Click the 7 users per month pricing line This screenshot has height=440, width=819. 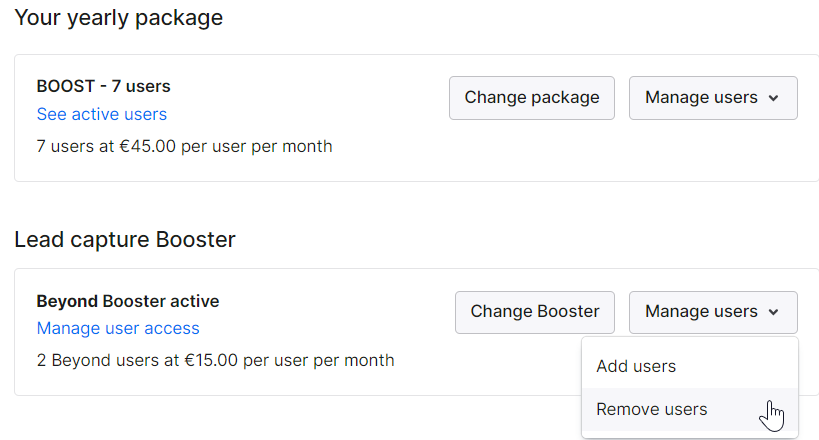[x=184, y=146]
